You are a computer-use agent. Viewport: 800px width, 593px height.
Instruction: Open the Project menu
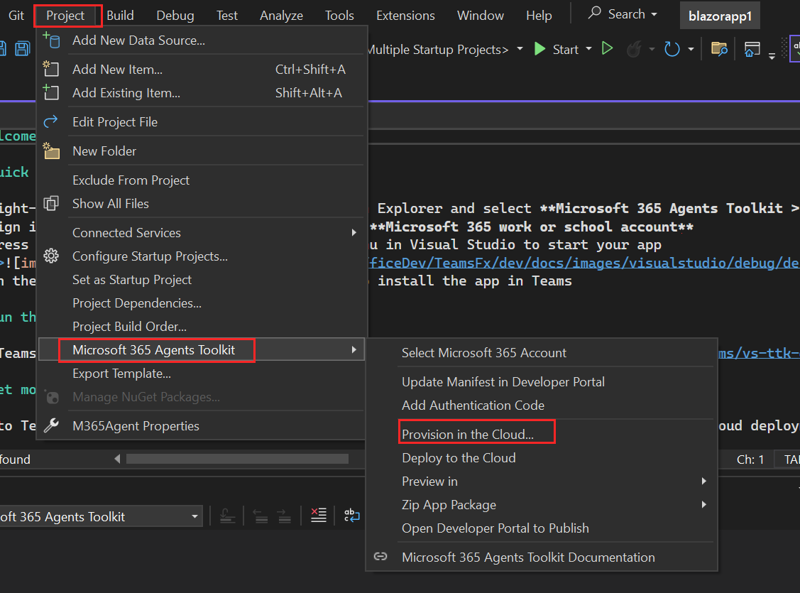[65, 16]
